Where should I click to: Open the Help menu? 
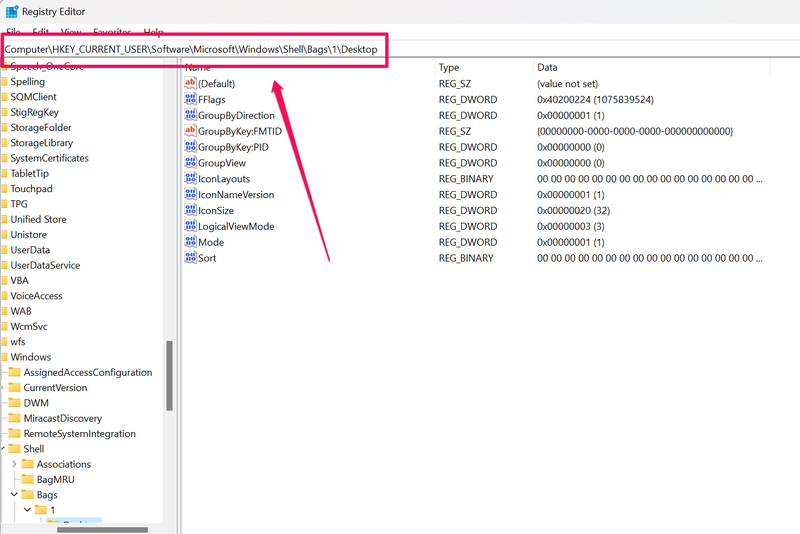(153, 33)
